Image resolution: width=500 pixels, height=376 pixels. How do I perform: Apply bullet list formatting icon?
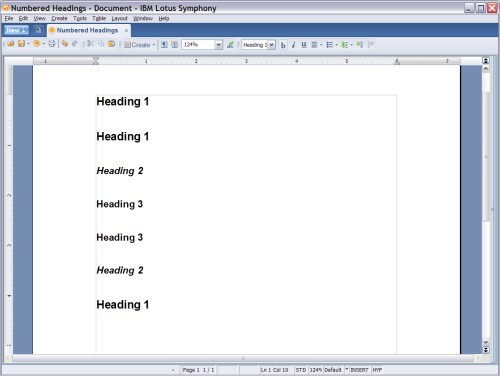tap(329, 45)
